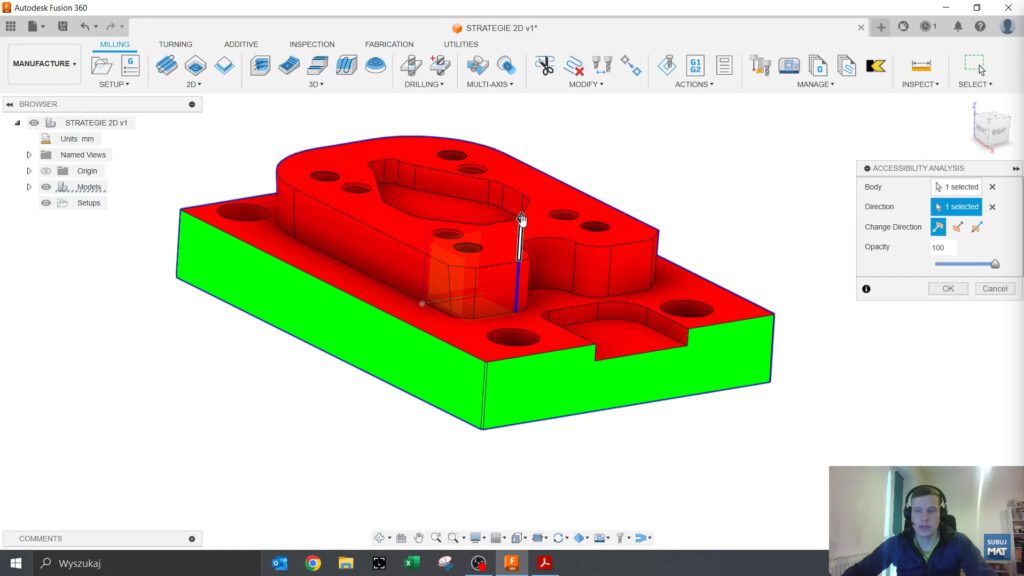The height and width of the screenshot is (576, 1024).
Task: Toggle Setups visibility eye icon
Action: [46, 203]
